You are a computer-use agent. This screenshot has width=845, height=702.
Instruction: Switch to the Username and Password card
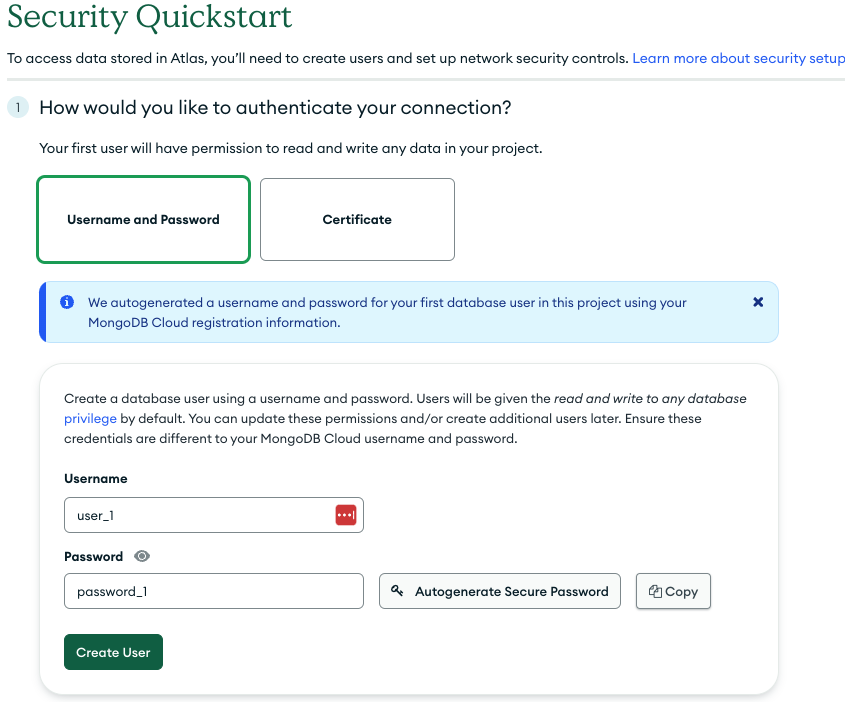click(143, 219)
